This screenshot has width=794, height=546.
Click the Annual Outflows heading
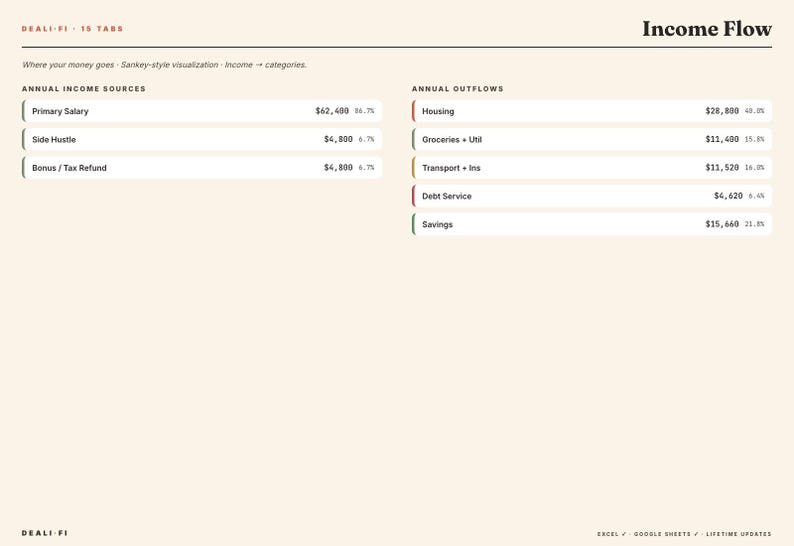click(x=458, y=89)
